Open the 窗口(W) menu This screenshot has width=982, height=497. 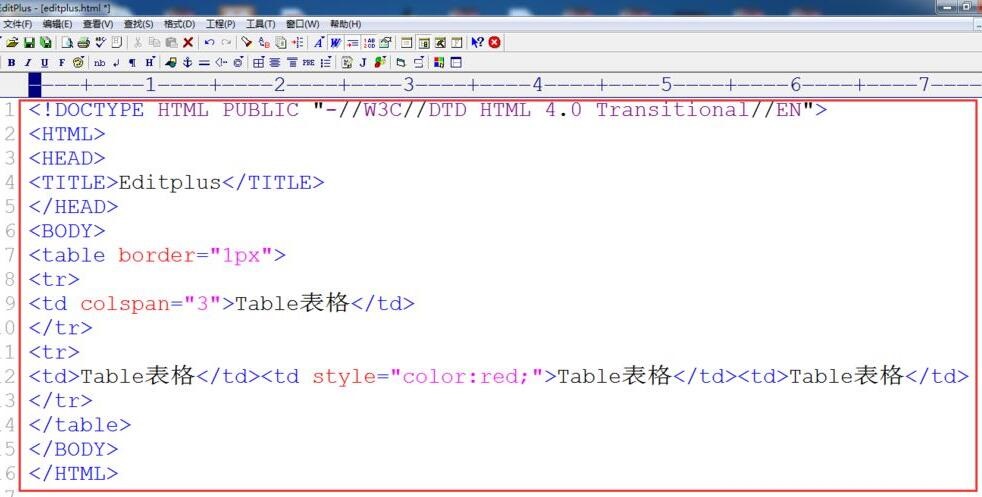pos(302,24)
